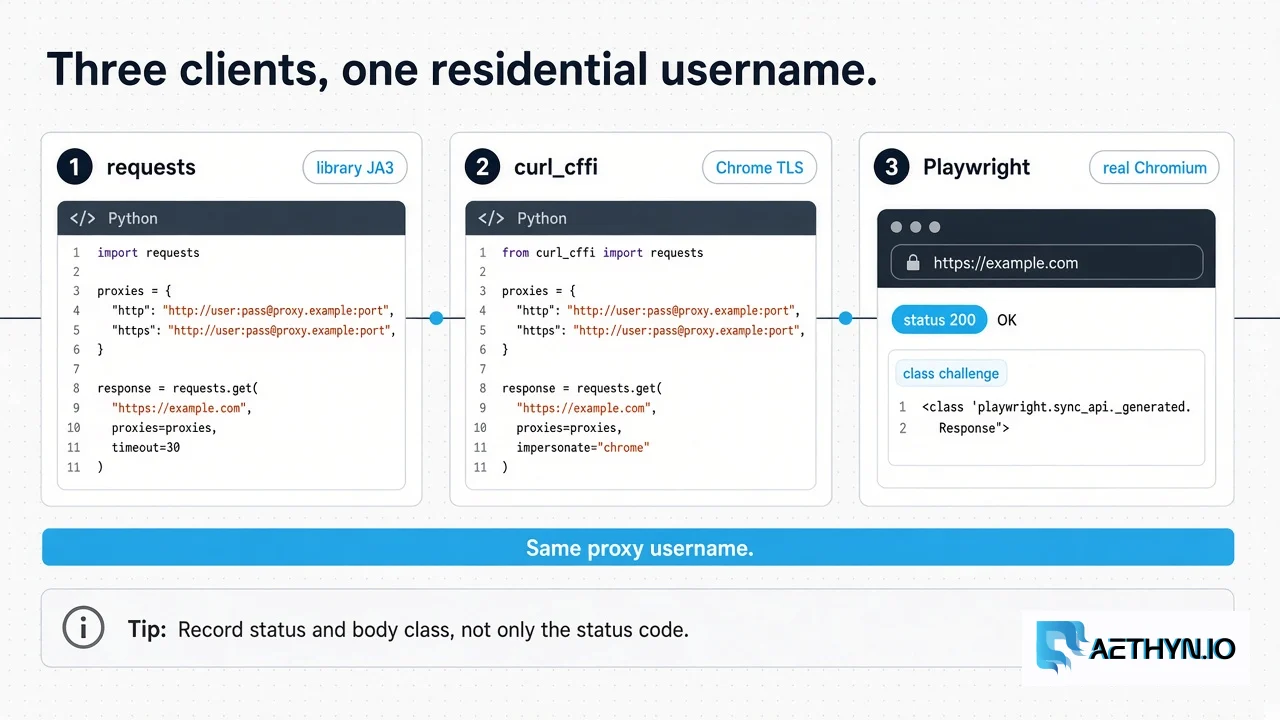1280x720 pixels.
Task: Click the Python label in the requests card
Action: [133, 218]
